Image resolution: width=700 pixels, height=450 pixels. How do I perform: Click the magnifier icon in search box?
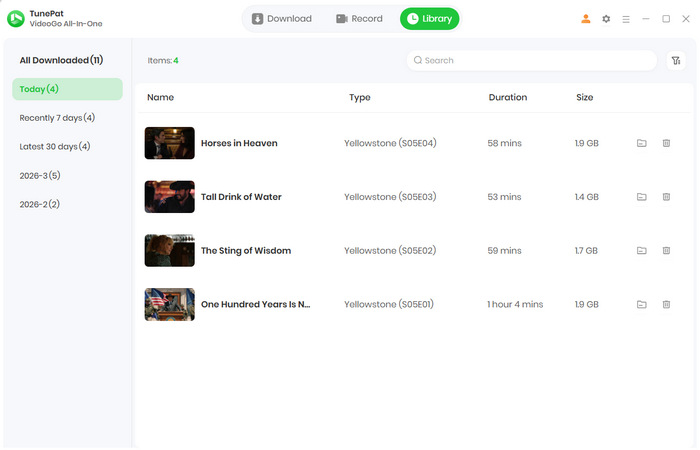(x=417, y=60)
